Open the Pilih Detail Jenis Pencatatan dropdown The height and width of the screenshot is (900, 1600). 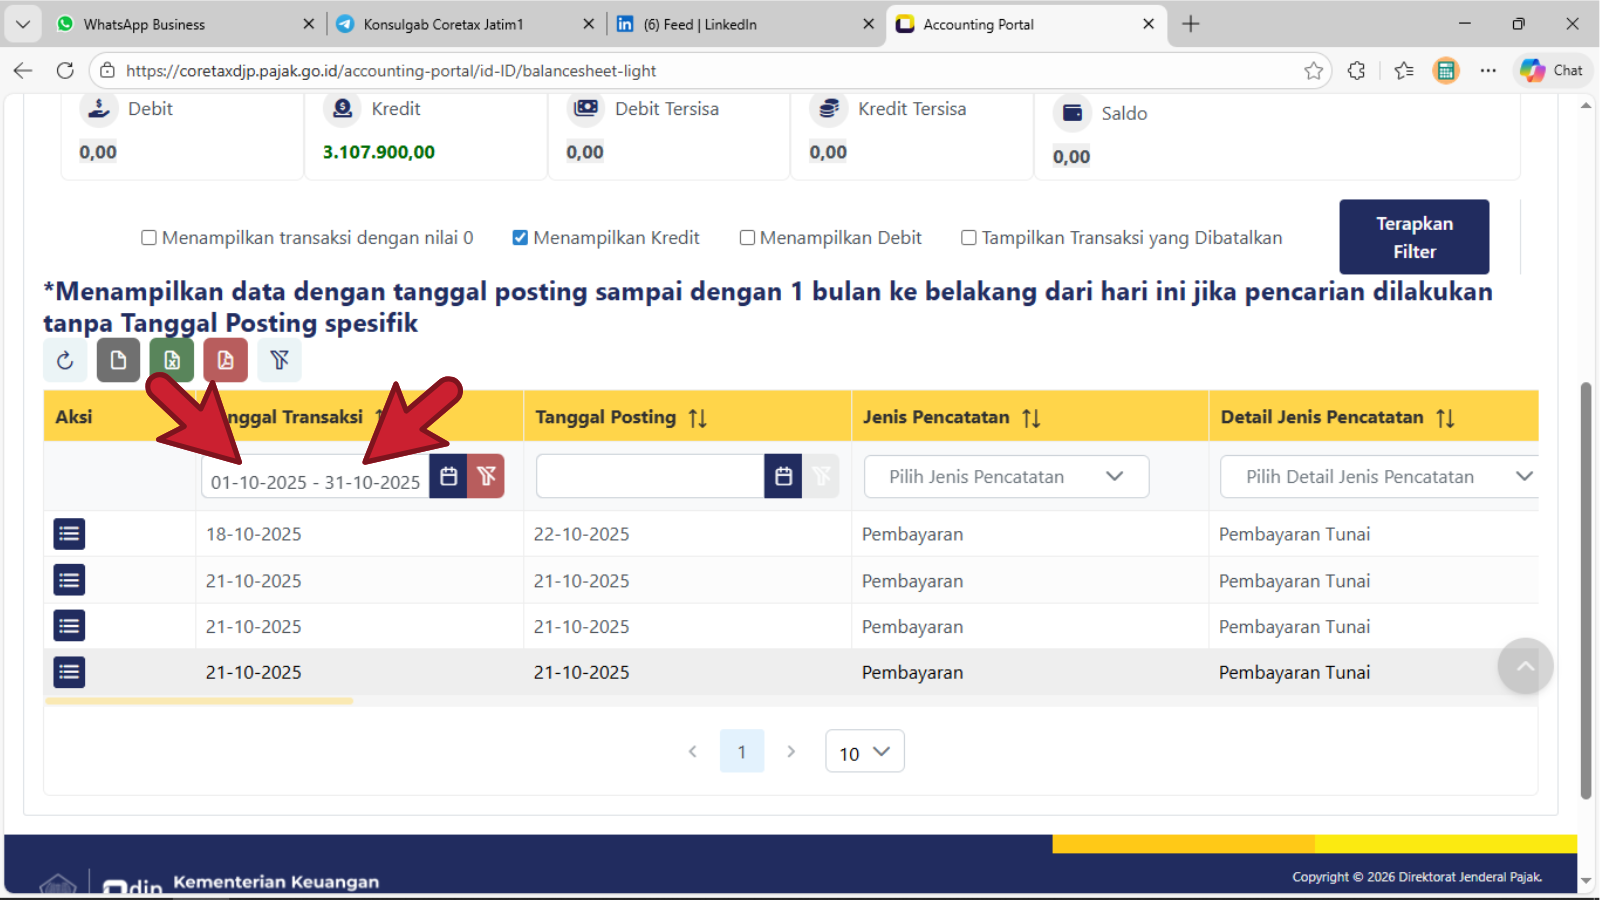(1378, 477)
